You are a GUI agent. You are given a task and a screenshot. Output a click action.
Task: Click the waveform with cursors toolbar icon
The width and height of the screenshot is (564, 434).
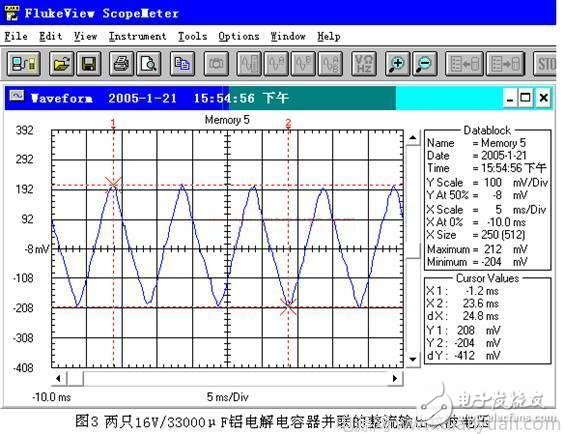(249, 64)
